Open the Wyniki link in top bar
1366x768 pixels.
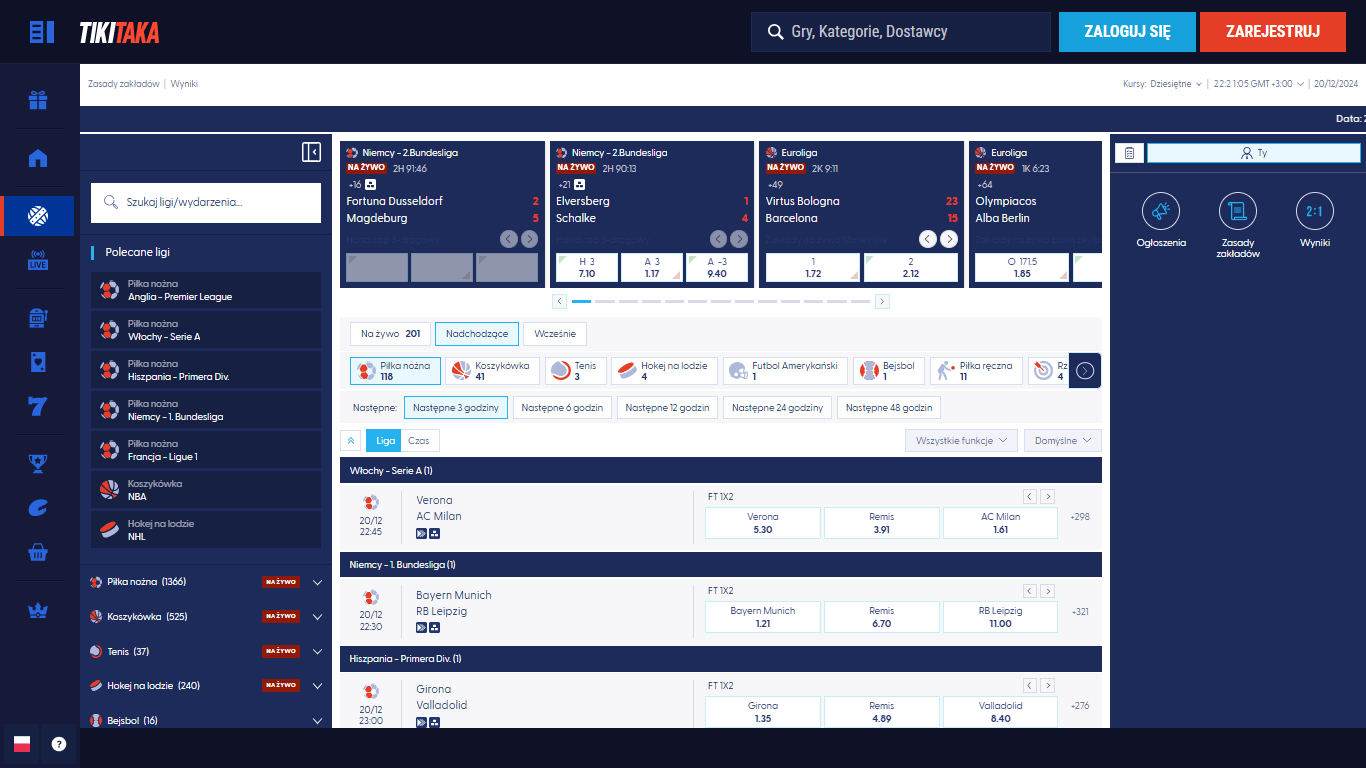tap(184, 84)
